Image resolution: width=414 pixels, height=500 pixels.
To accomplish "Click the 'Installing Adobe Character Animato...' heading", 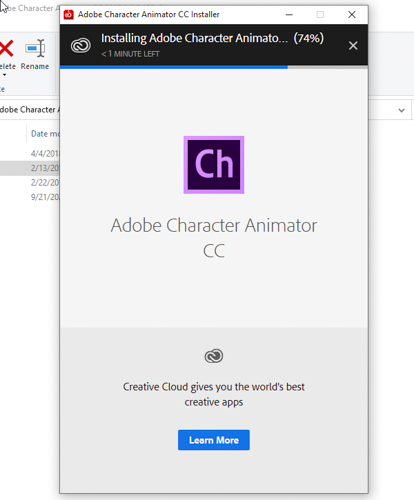I will click(194, 38).
